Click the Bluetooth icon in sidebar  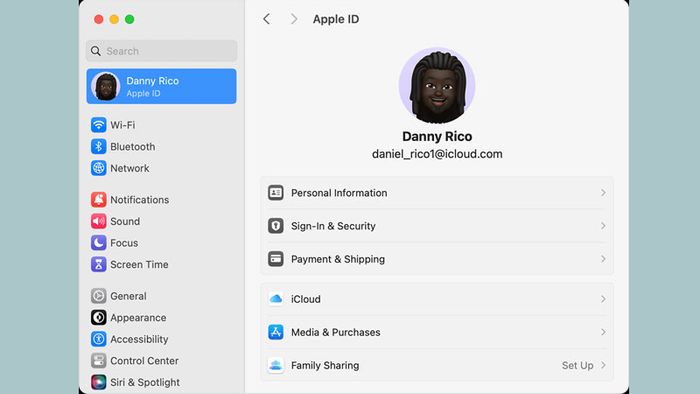pos(99,146)
